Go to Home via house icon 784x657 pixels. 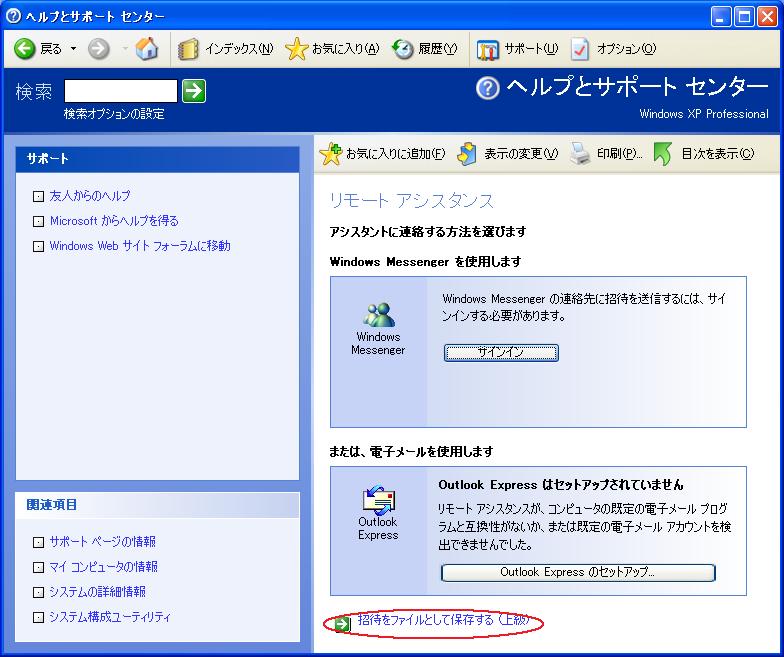[147, 49]
